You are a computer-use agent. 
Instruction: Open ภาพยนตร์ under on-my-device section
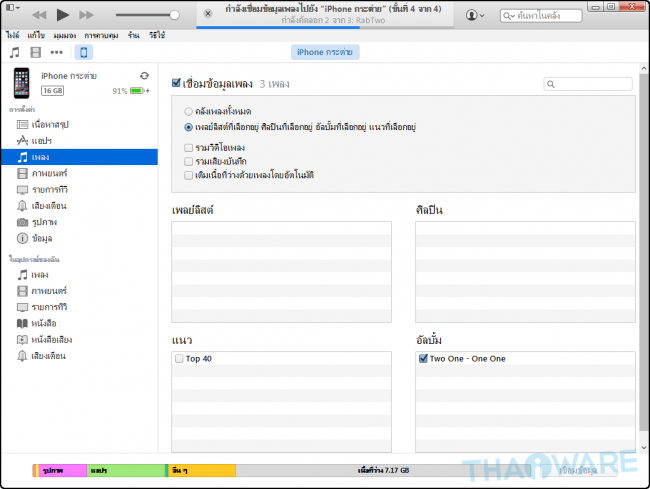click(x=41, y=291)
